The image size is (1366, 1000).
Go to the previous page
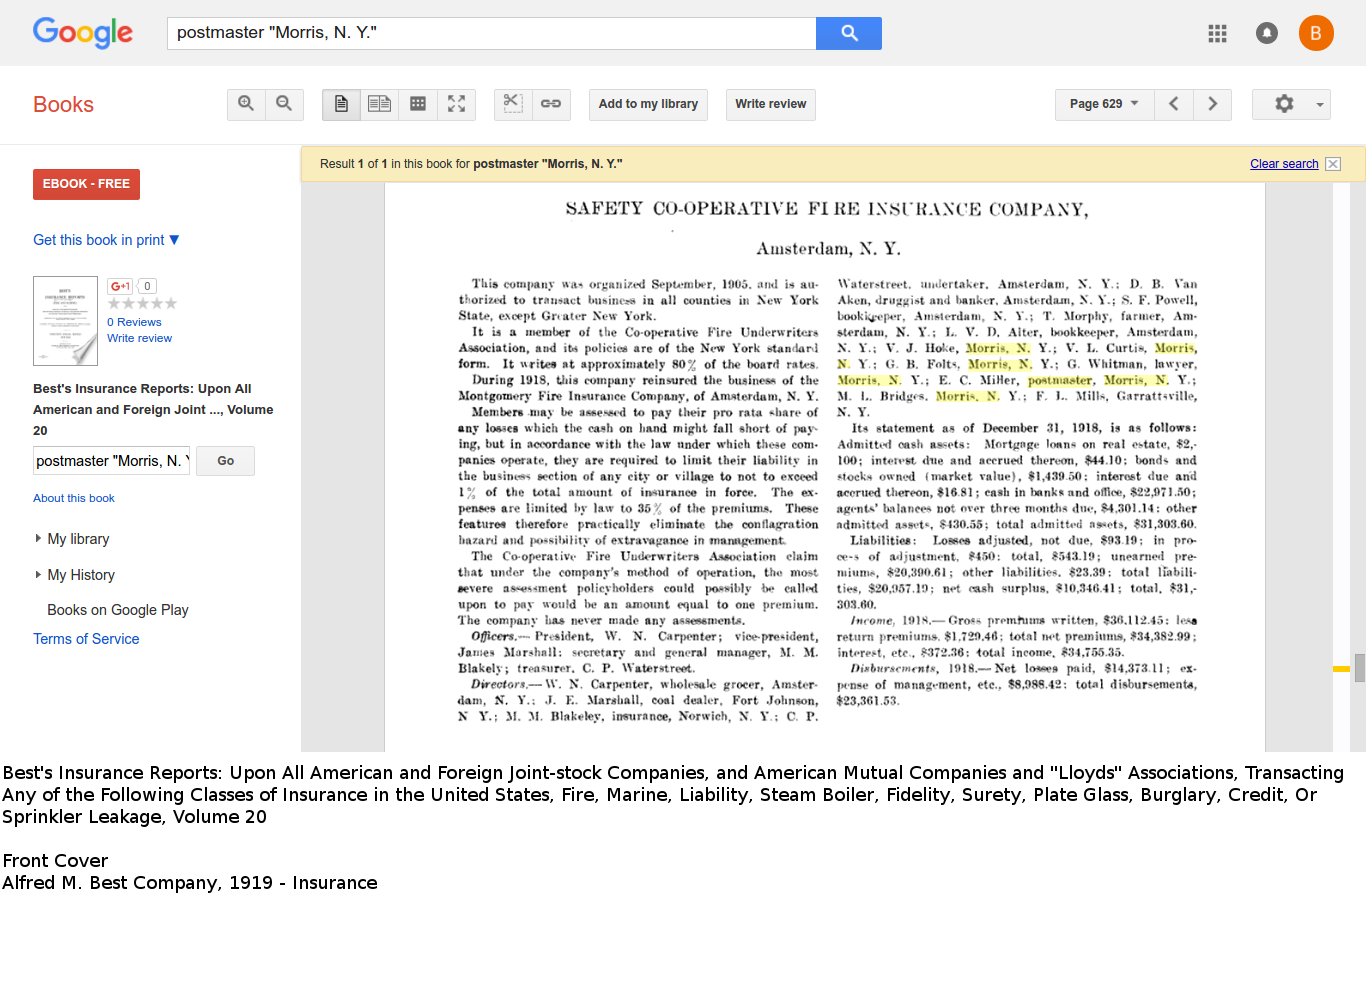coord(1174,104)
